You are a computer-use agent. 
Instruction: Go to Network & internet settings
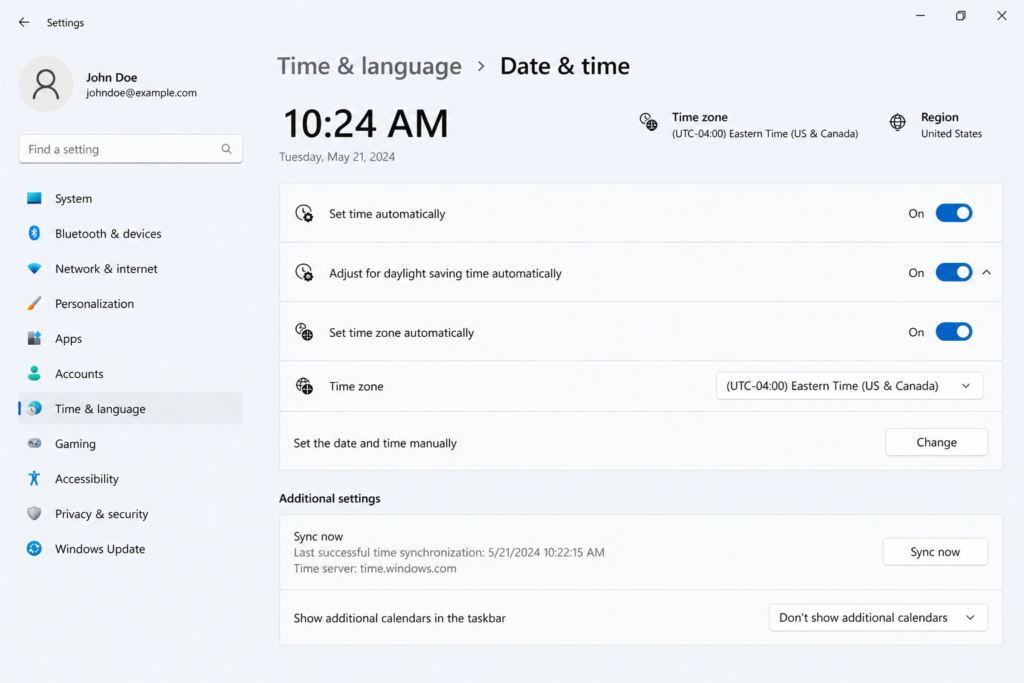tap(131, 268)
